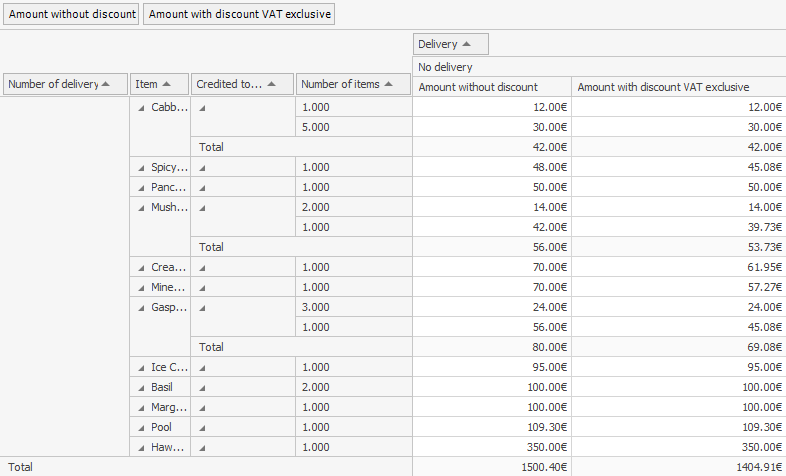Click the 'Amount without discount' data field button
The height and width of the screenshot is (476, 786).
click(71, 14)
